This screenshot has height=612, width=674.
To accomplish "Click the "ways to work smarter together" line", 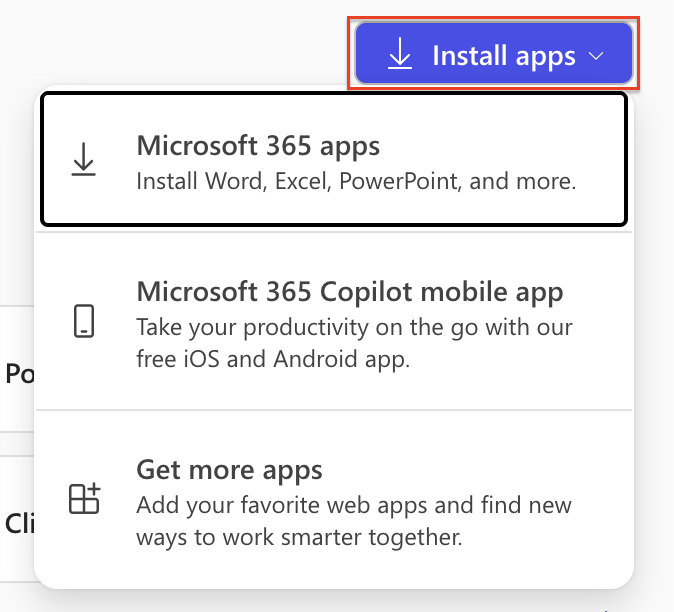I will coord(299,537).
